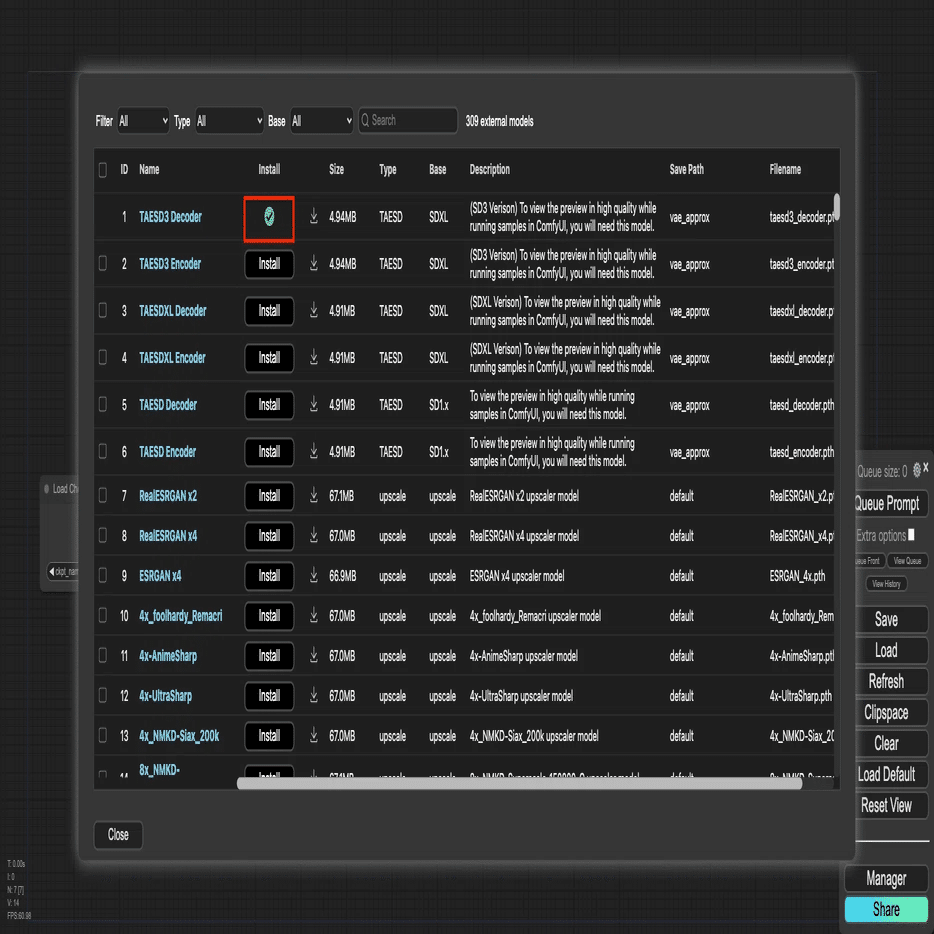
Task: Check the RealESRGAN x2 row checkbox
Action: (102, 496)
